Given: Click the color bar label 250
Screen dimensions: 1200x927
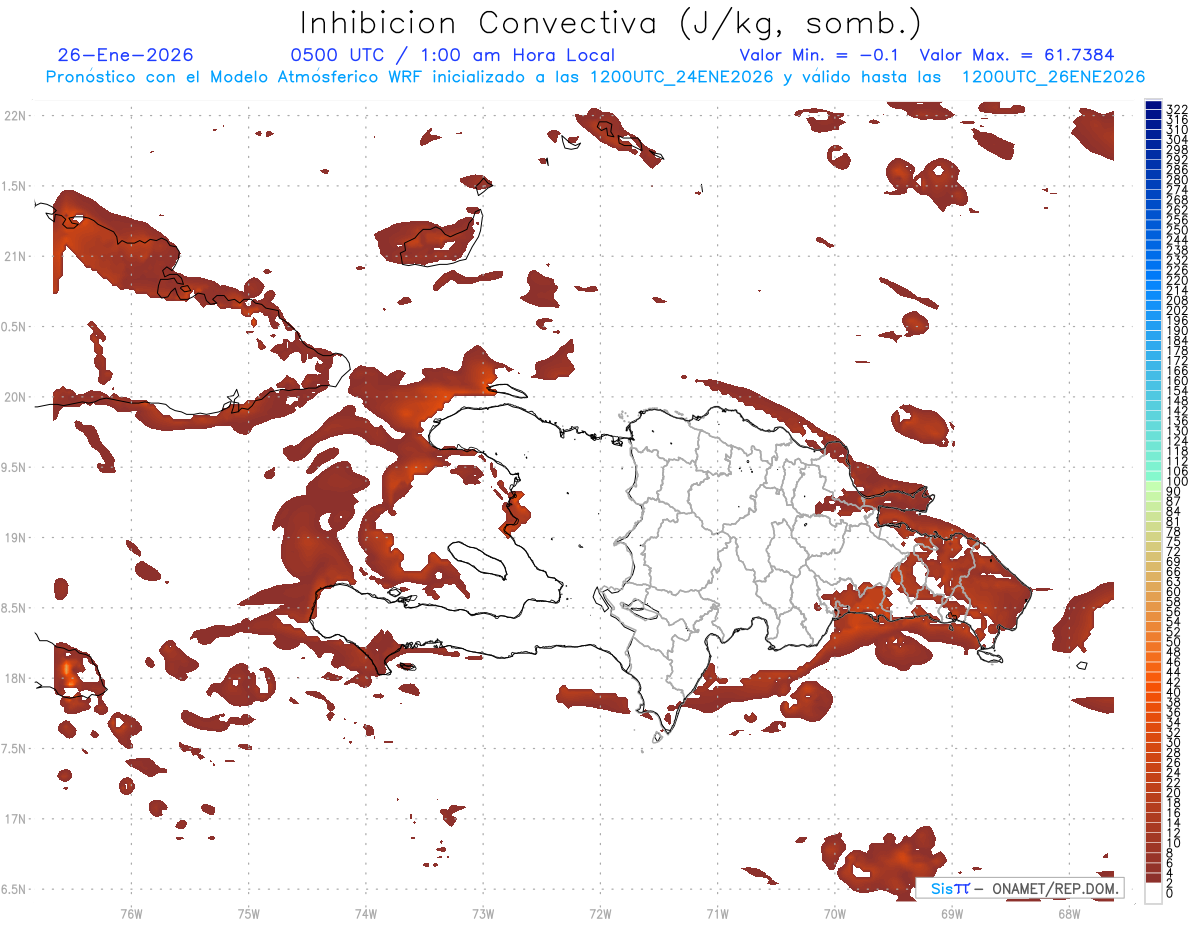Looking at the screenshot, I should click(x=1176, y=230).
